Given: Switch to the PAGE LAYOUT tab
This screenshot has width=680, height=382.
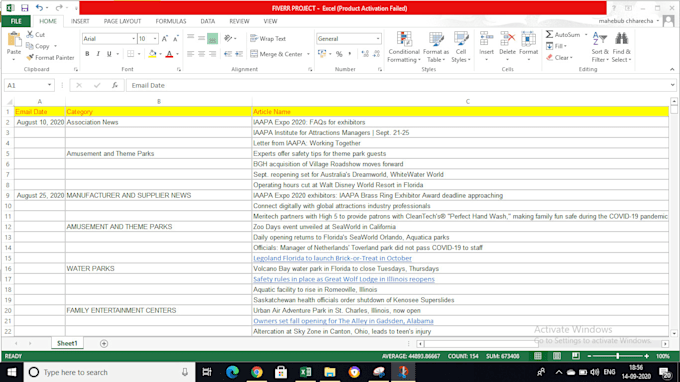Looking at the screenshot, I should (122, 21).
